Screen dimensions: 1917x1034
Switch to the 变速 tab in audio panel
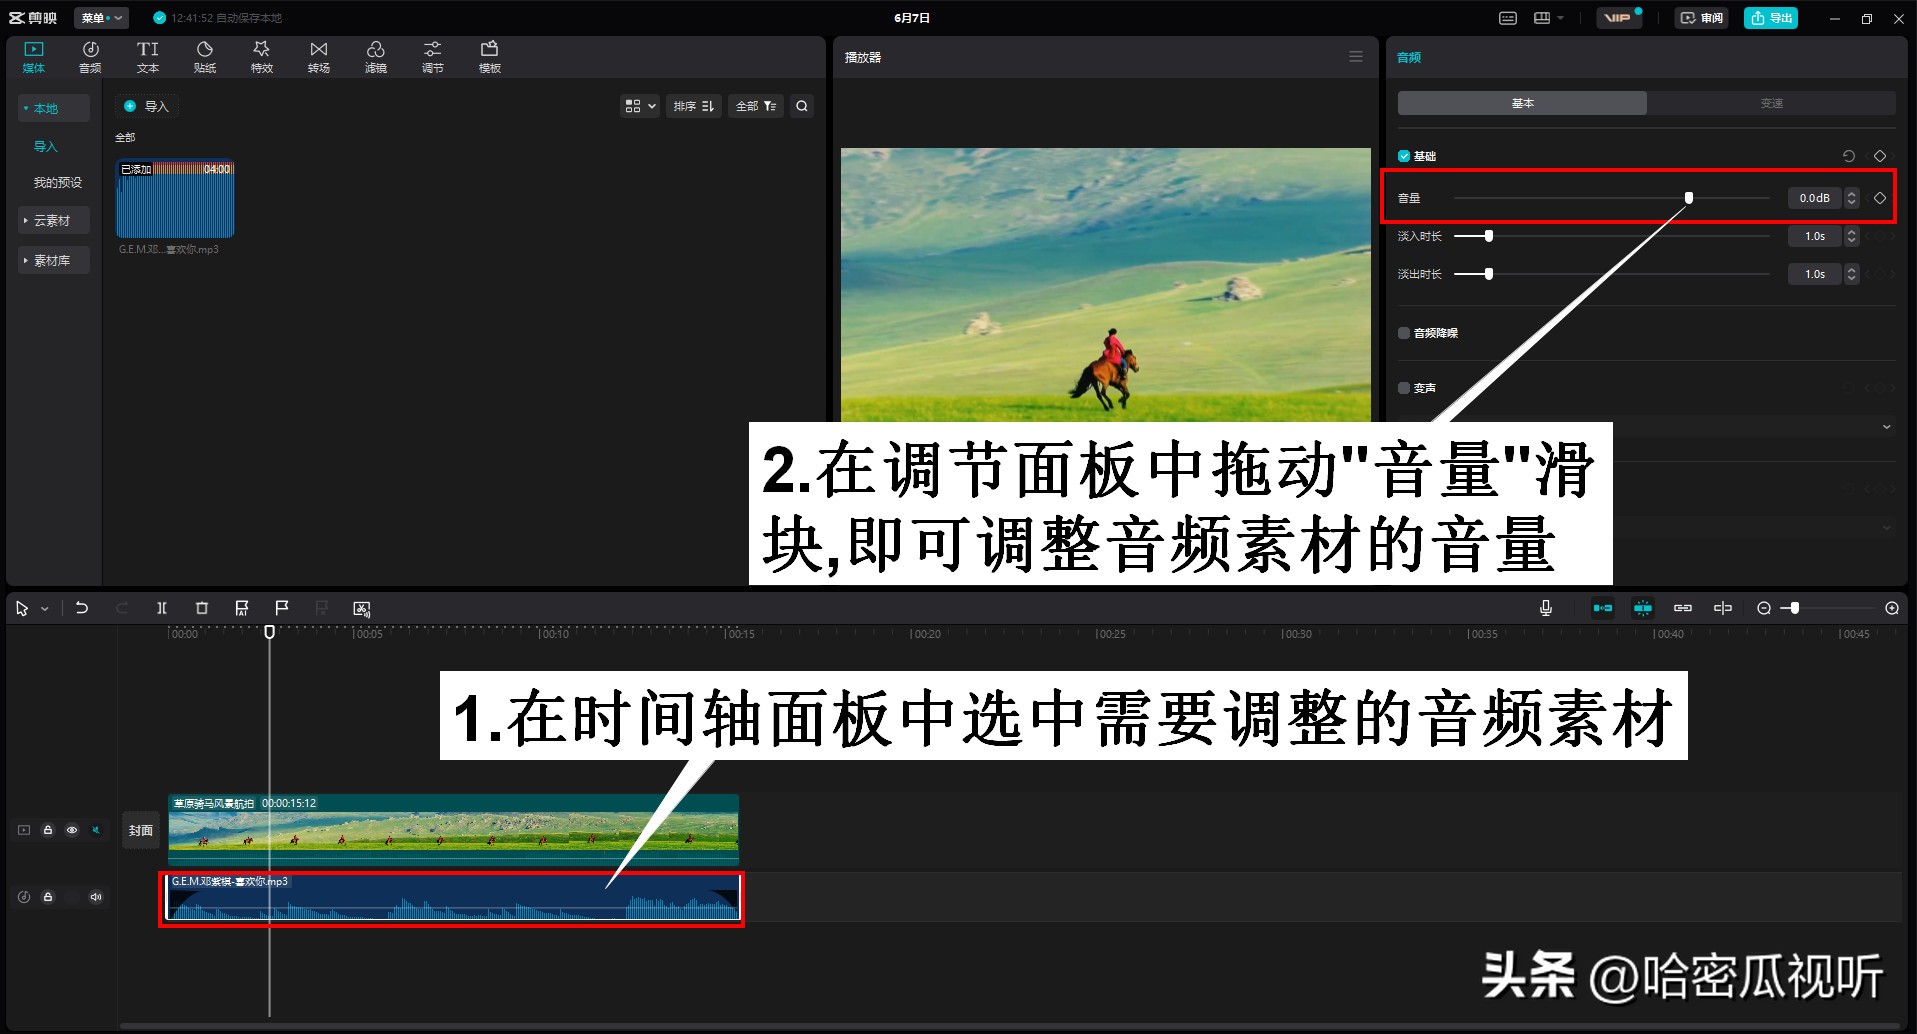[1770, 102]
